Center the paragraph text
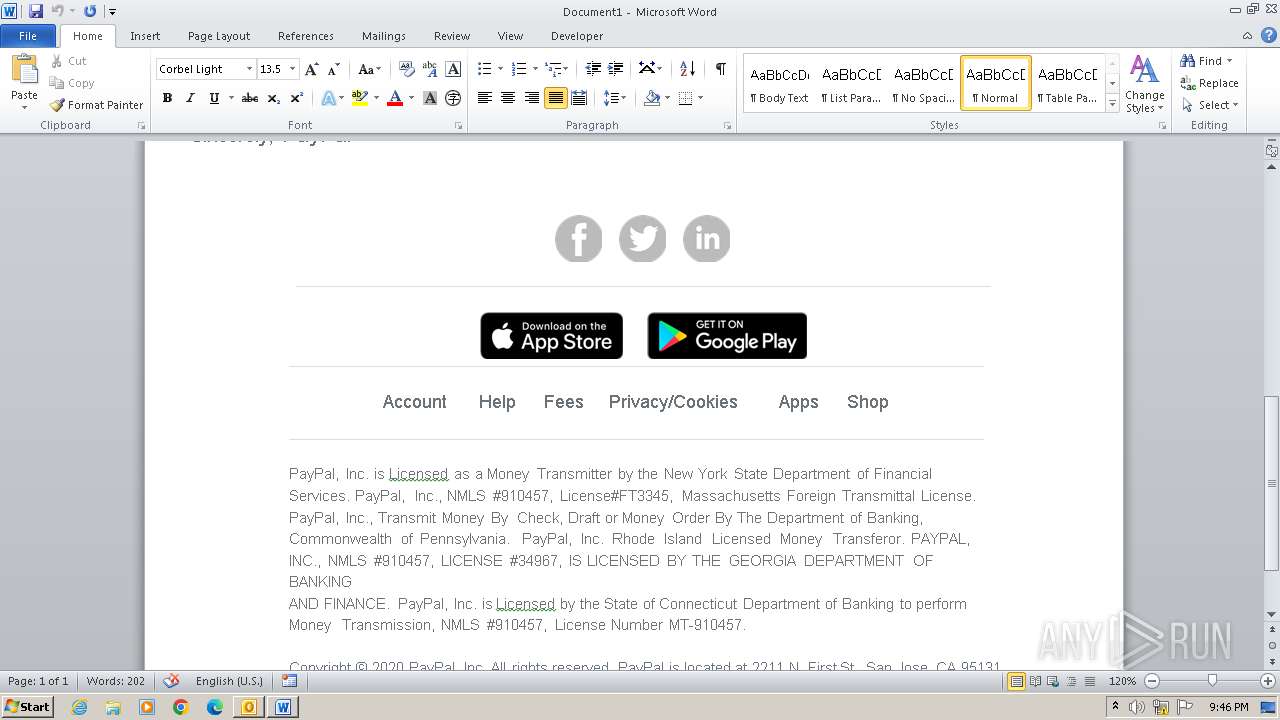 point(508,98)
